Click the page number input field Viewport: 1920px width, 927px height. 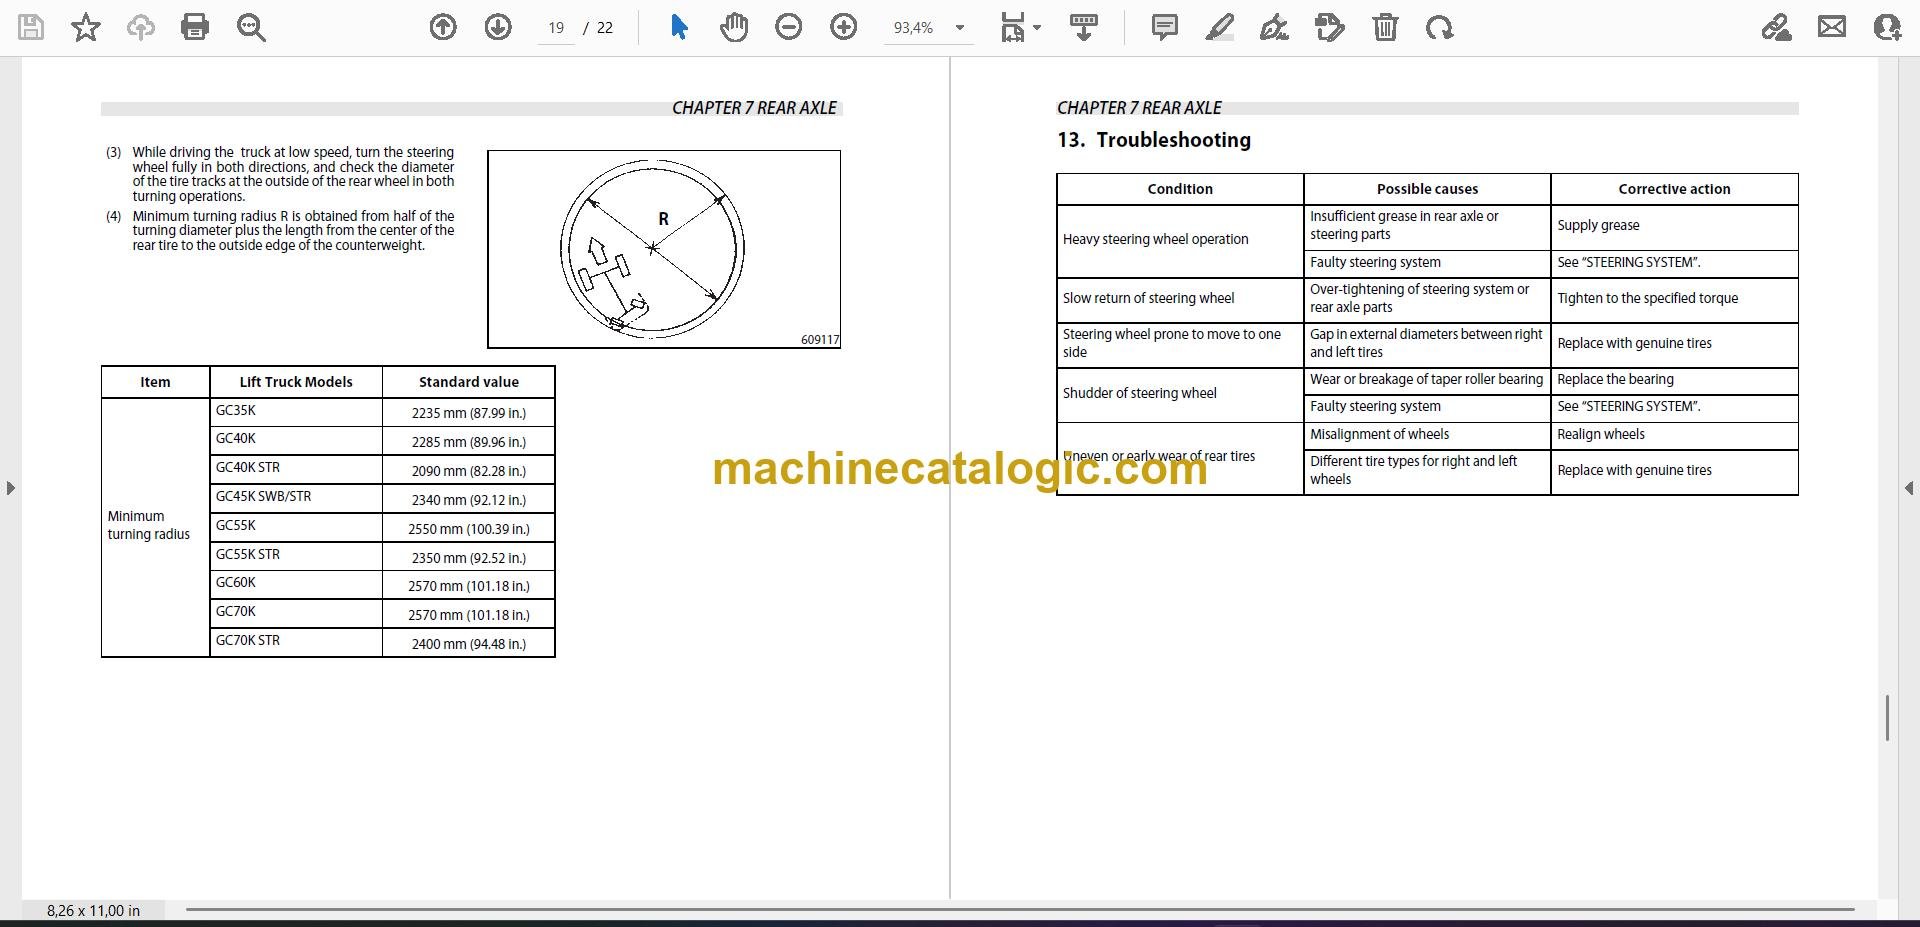coord(556,28)
